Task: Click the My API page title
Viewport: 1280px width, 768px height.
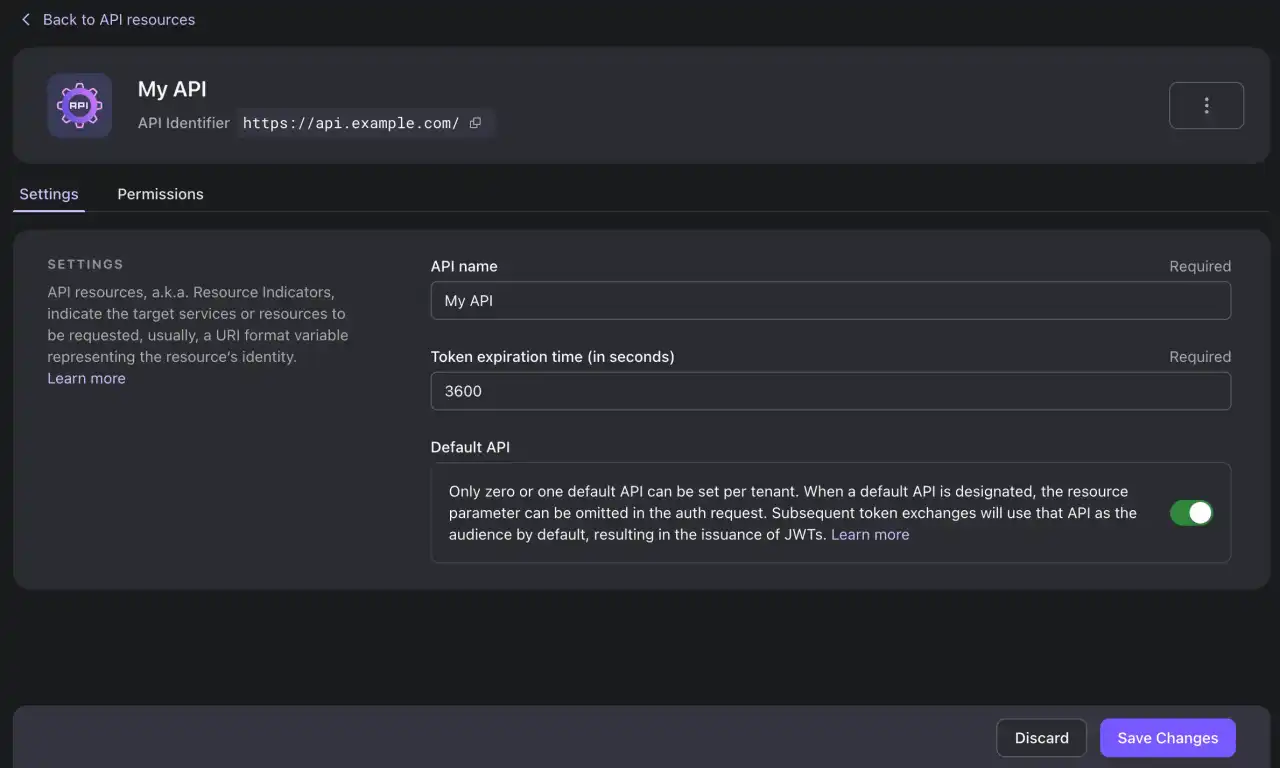Action: [x=172, y=89]
